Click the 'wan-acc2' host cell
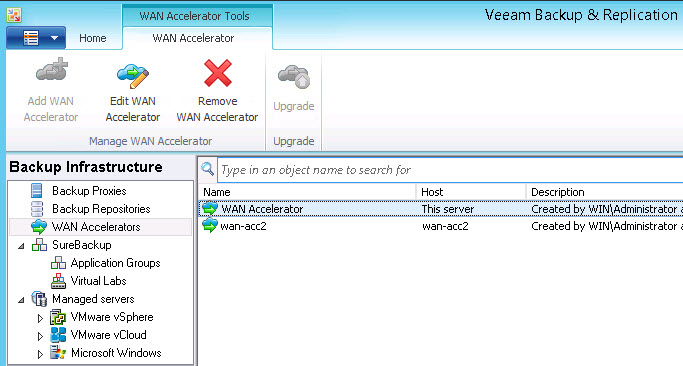 point(445,226)
